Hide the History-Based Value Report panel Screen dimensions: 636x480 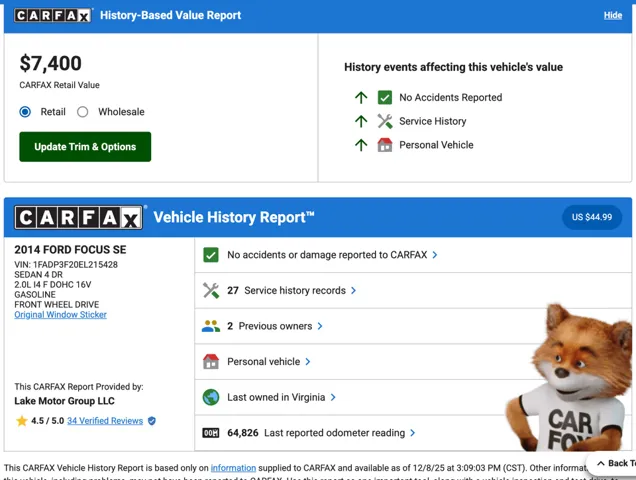pyautogui.click(x=612, y=16)
